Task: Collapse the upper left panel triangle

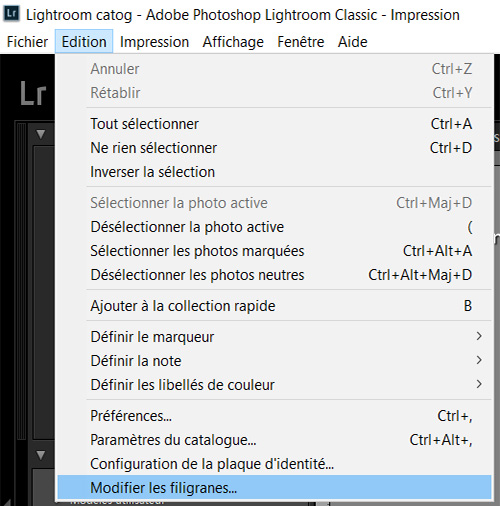Action: tap(41, 134)
